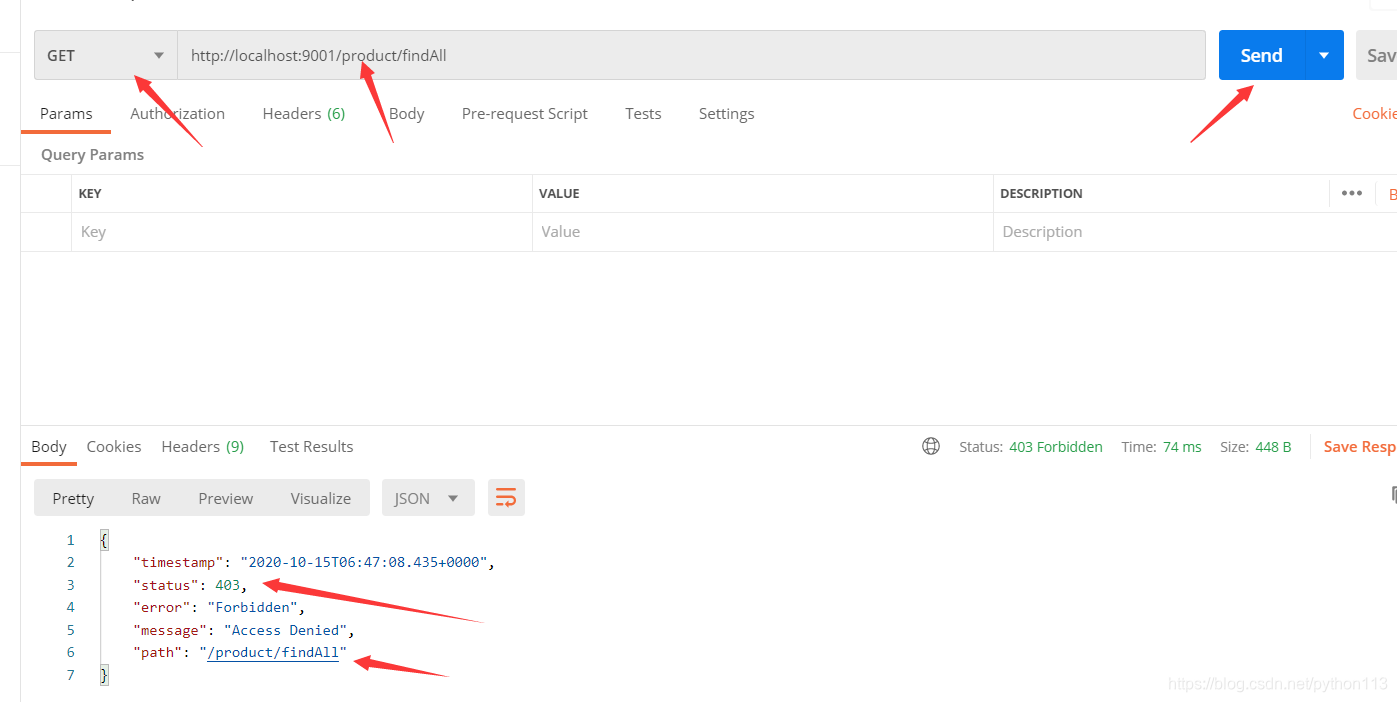The height and width of the screenshot is (702, 1397).
Task: Toggle the wrap lines icon
Action: (x=506, y=498)
